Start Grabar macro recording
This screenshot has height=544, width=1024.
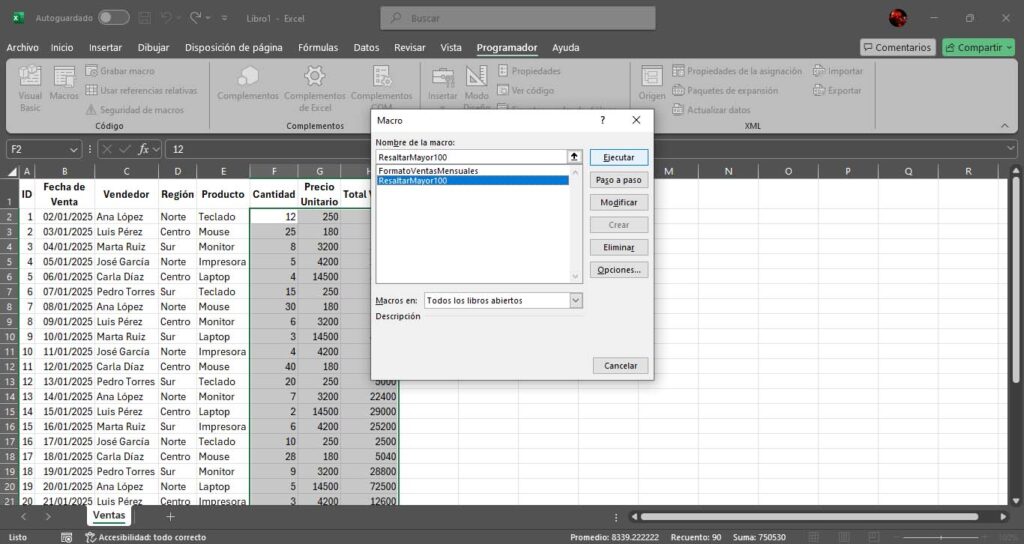[120, 71]
